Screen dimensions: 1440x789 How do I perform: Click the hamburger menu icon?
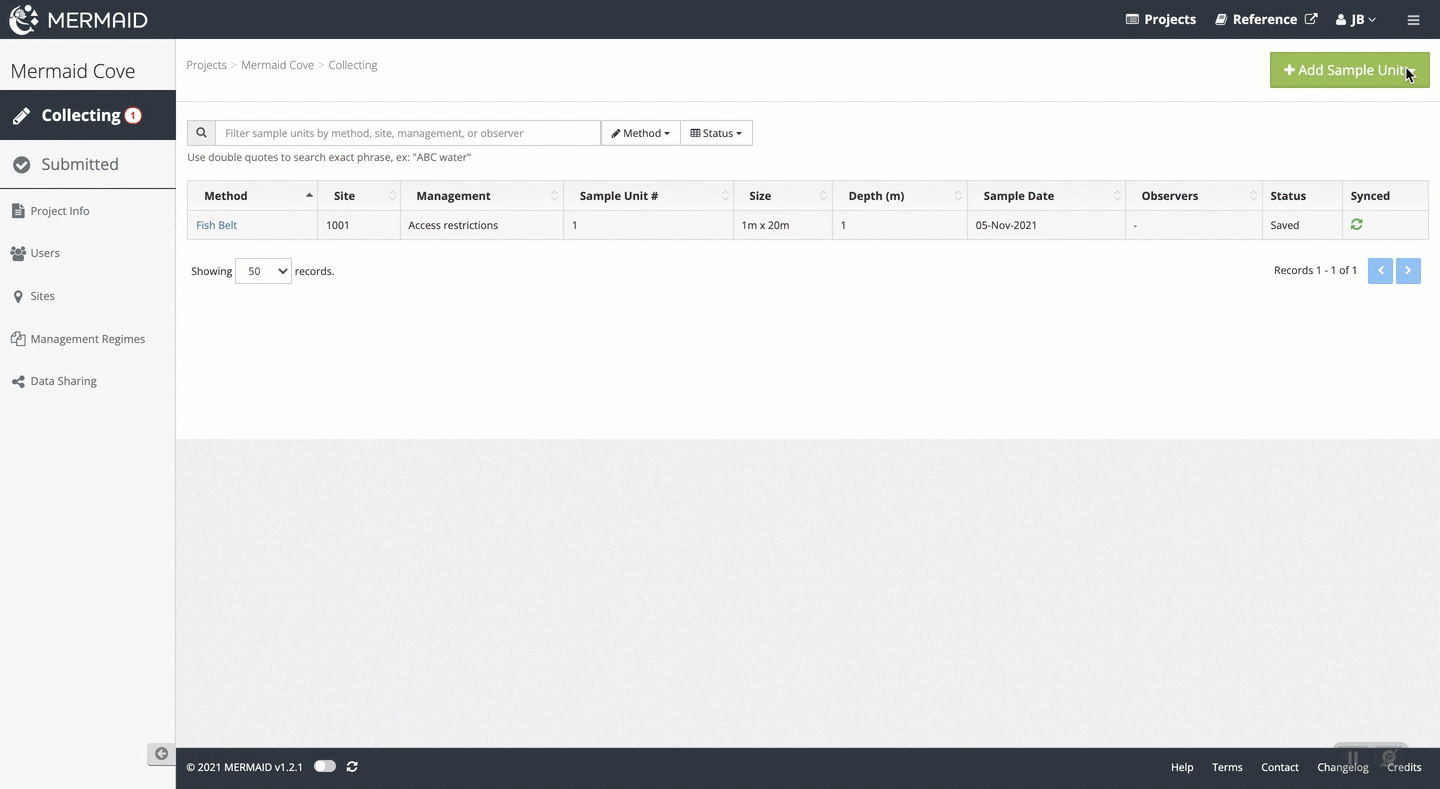coord(1413,20)
